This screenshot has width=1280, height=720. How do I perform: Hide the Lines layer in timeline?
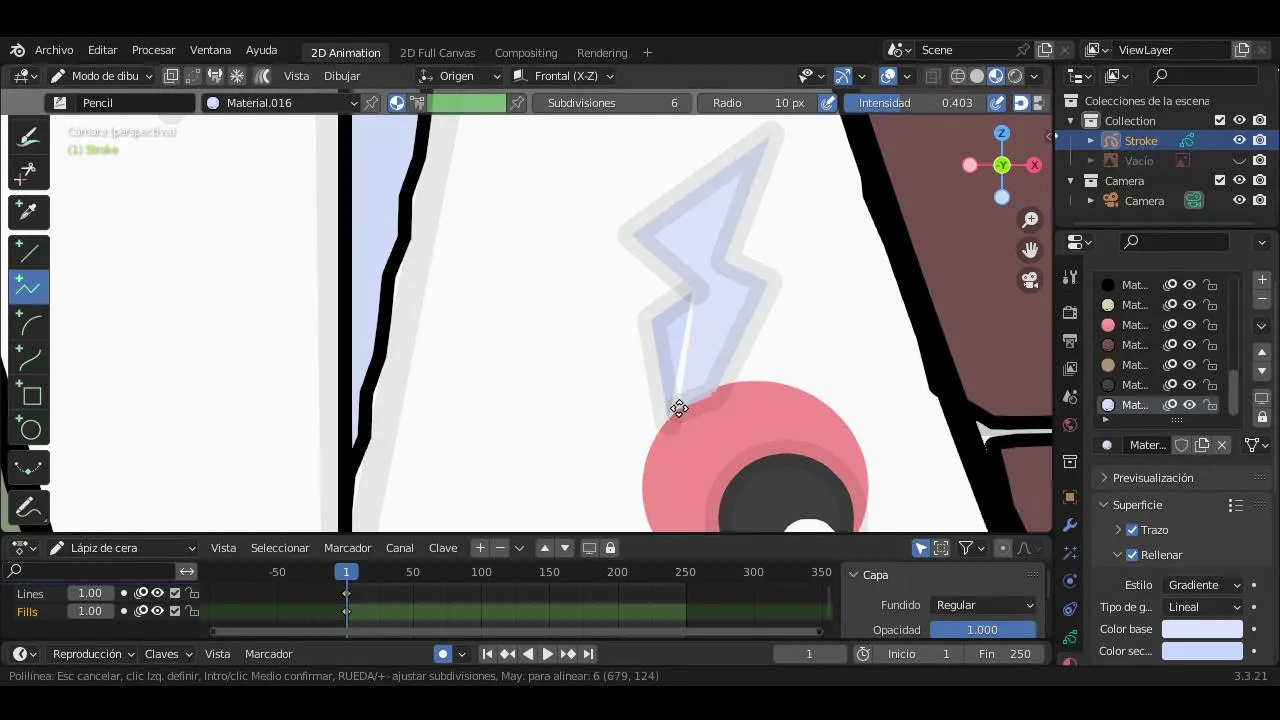coord(158,593)
